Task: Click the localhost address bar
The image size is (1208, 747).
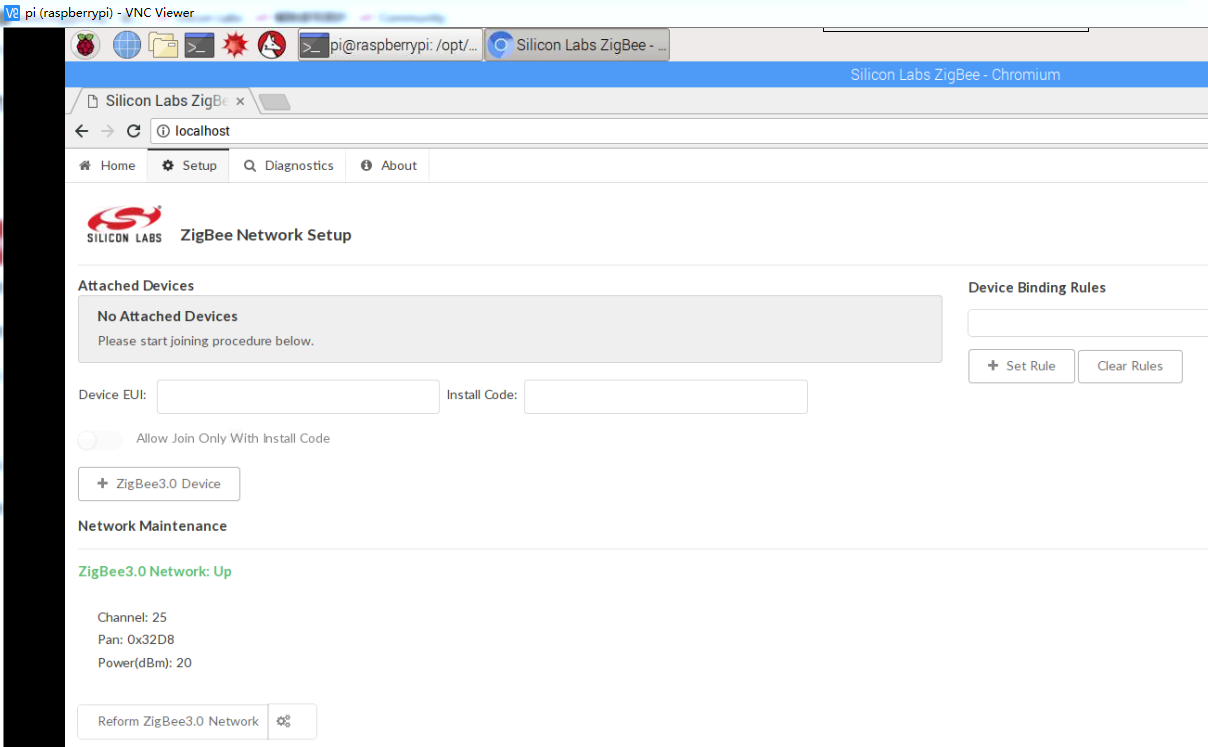Action: [x=680, y=131]
